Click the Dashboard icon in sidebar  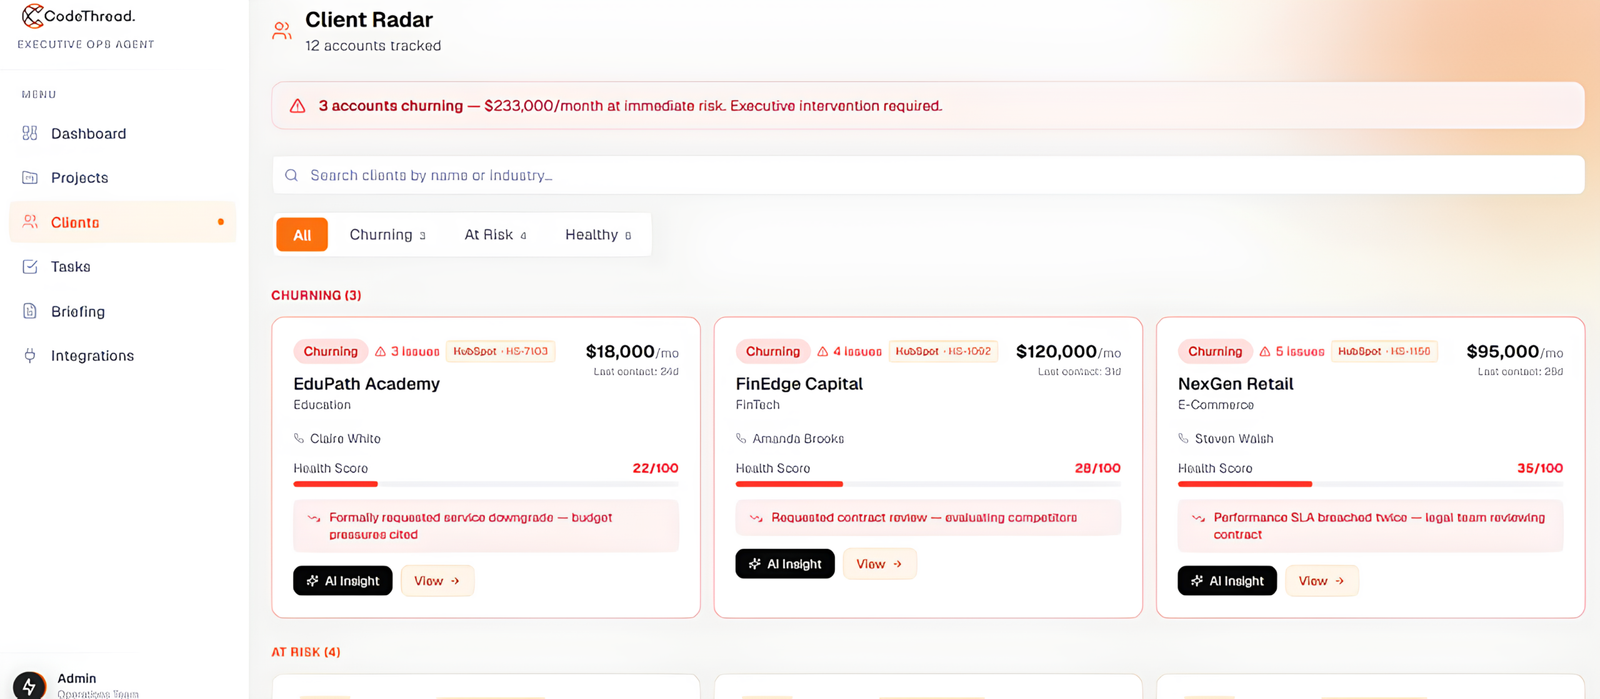click(30, 133)
